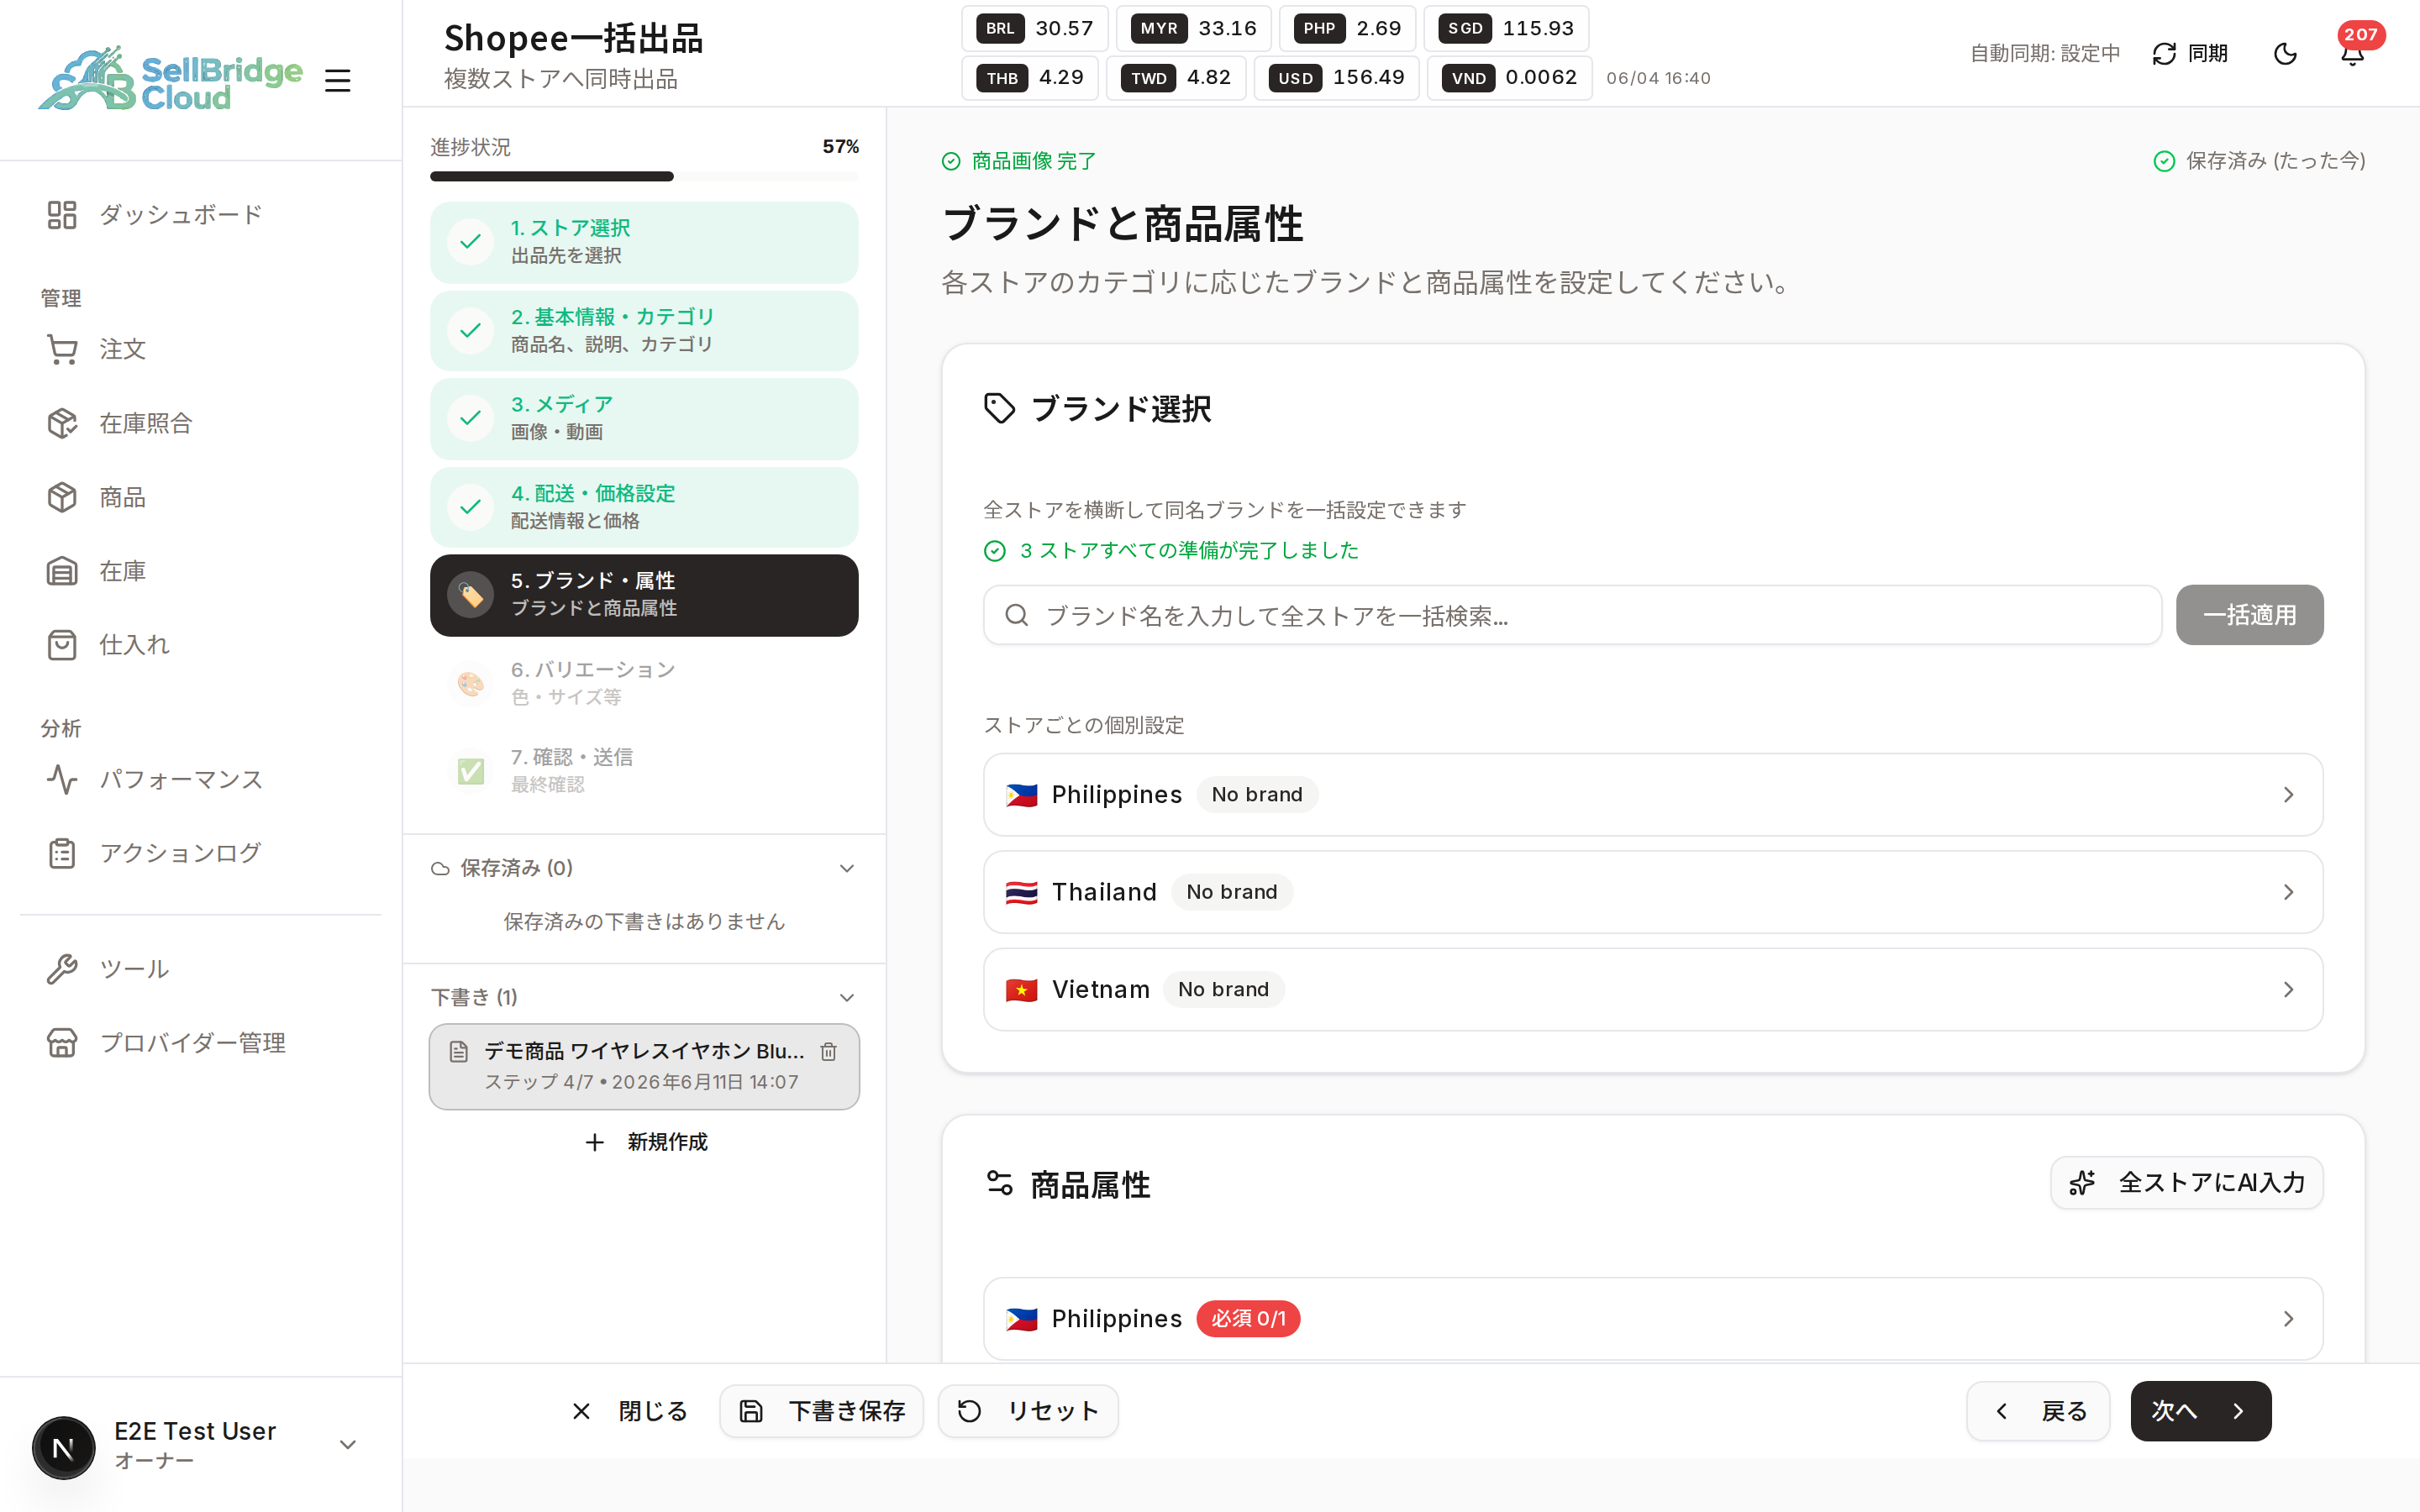Click the 商品属性 sliders icon
2420x1512 pixels.
point(999,1184)
